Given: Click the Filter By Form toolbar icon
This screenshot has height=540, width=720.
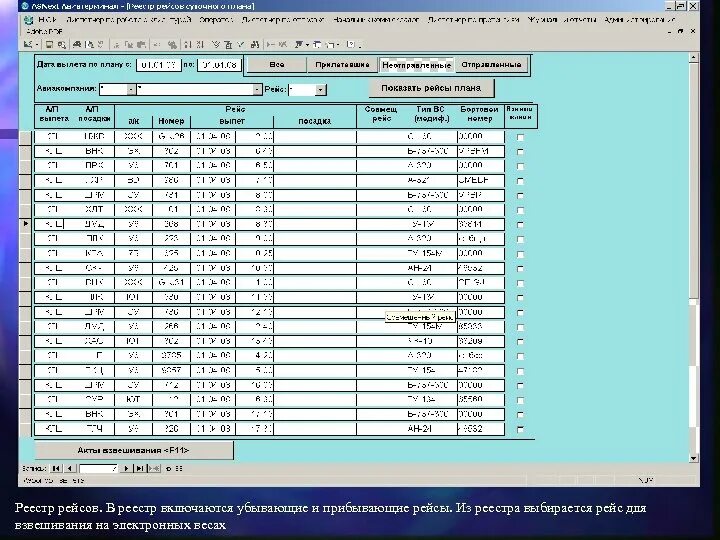Looking at the screenshot, I should click(x=228, y=45).
